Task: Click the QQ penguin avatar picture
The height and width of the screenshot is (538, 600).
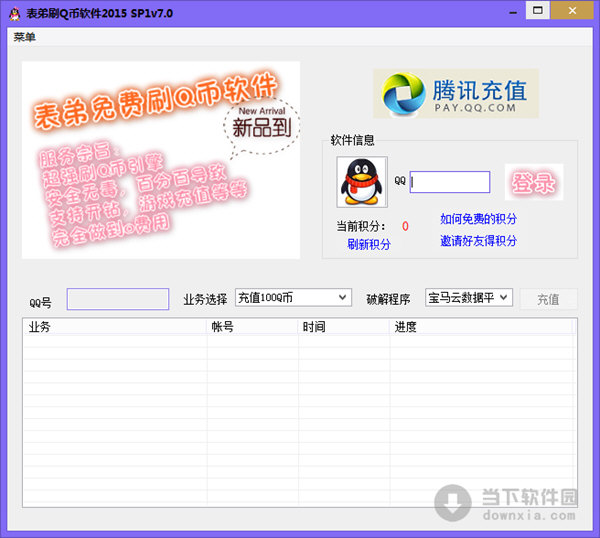Action: point(362,182)
